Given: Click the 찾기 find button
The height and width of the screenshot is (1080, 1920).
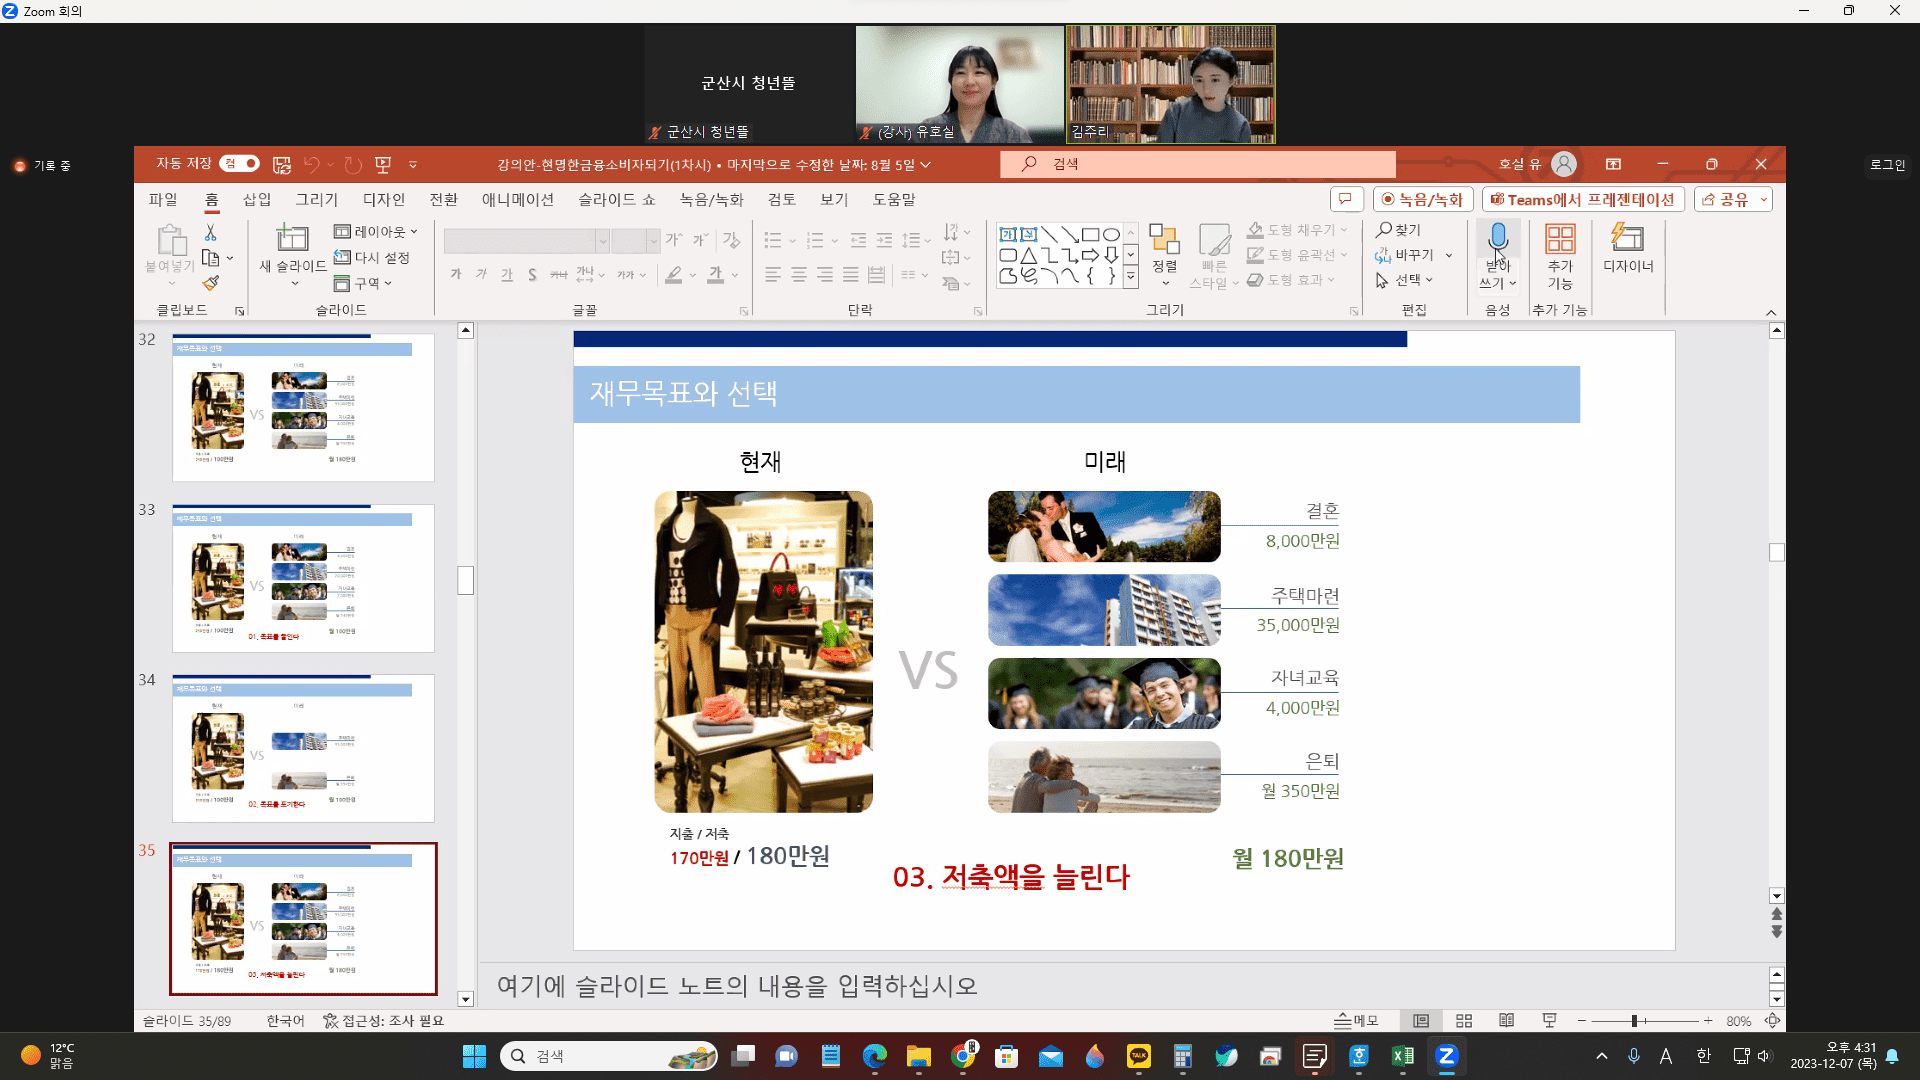Looking at the screenshot, I should [1398, 230].
